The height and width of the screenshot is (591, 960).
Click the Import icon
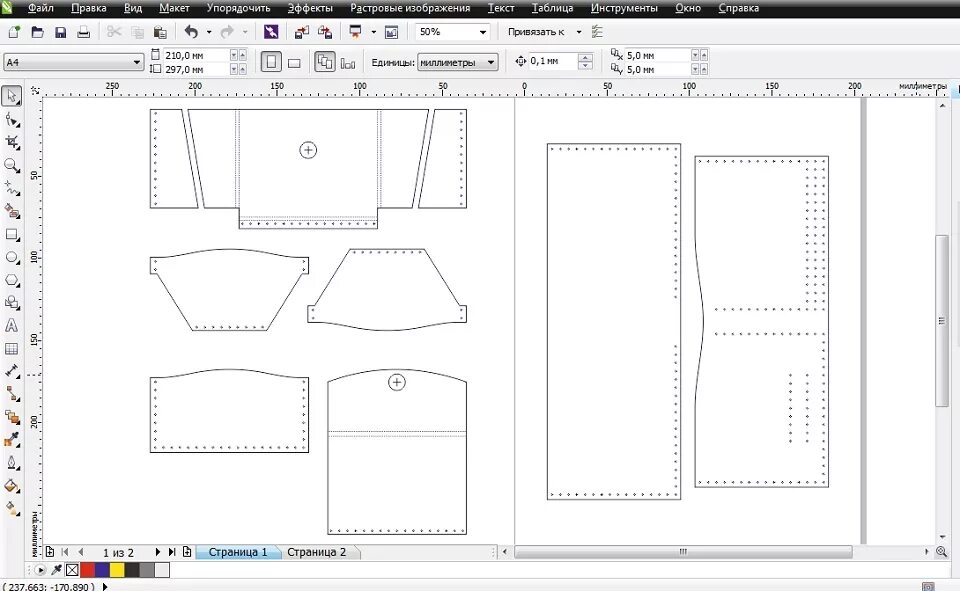(x=302, y=32)
